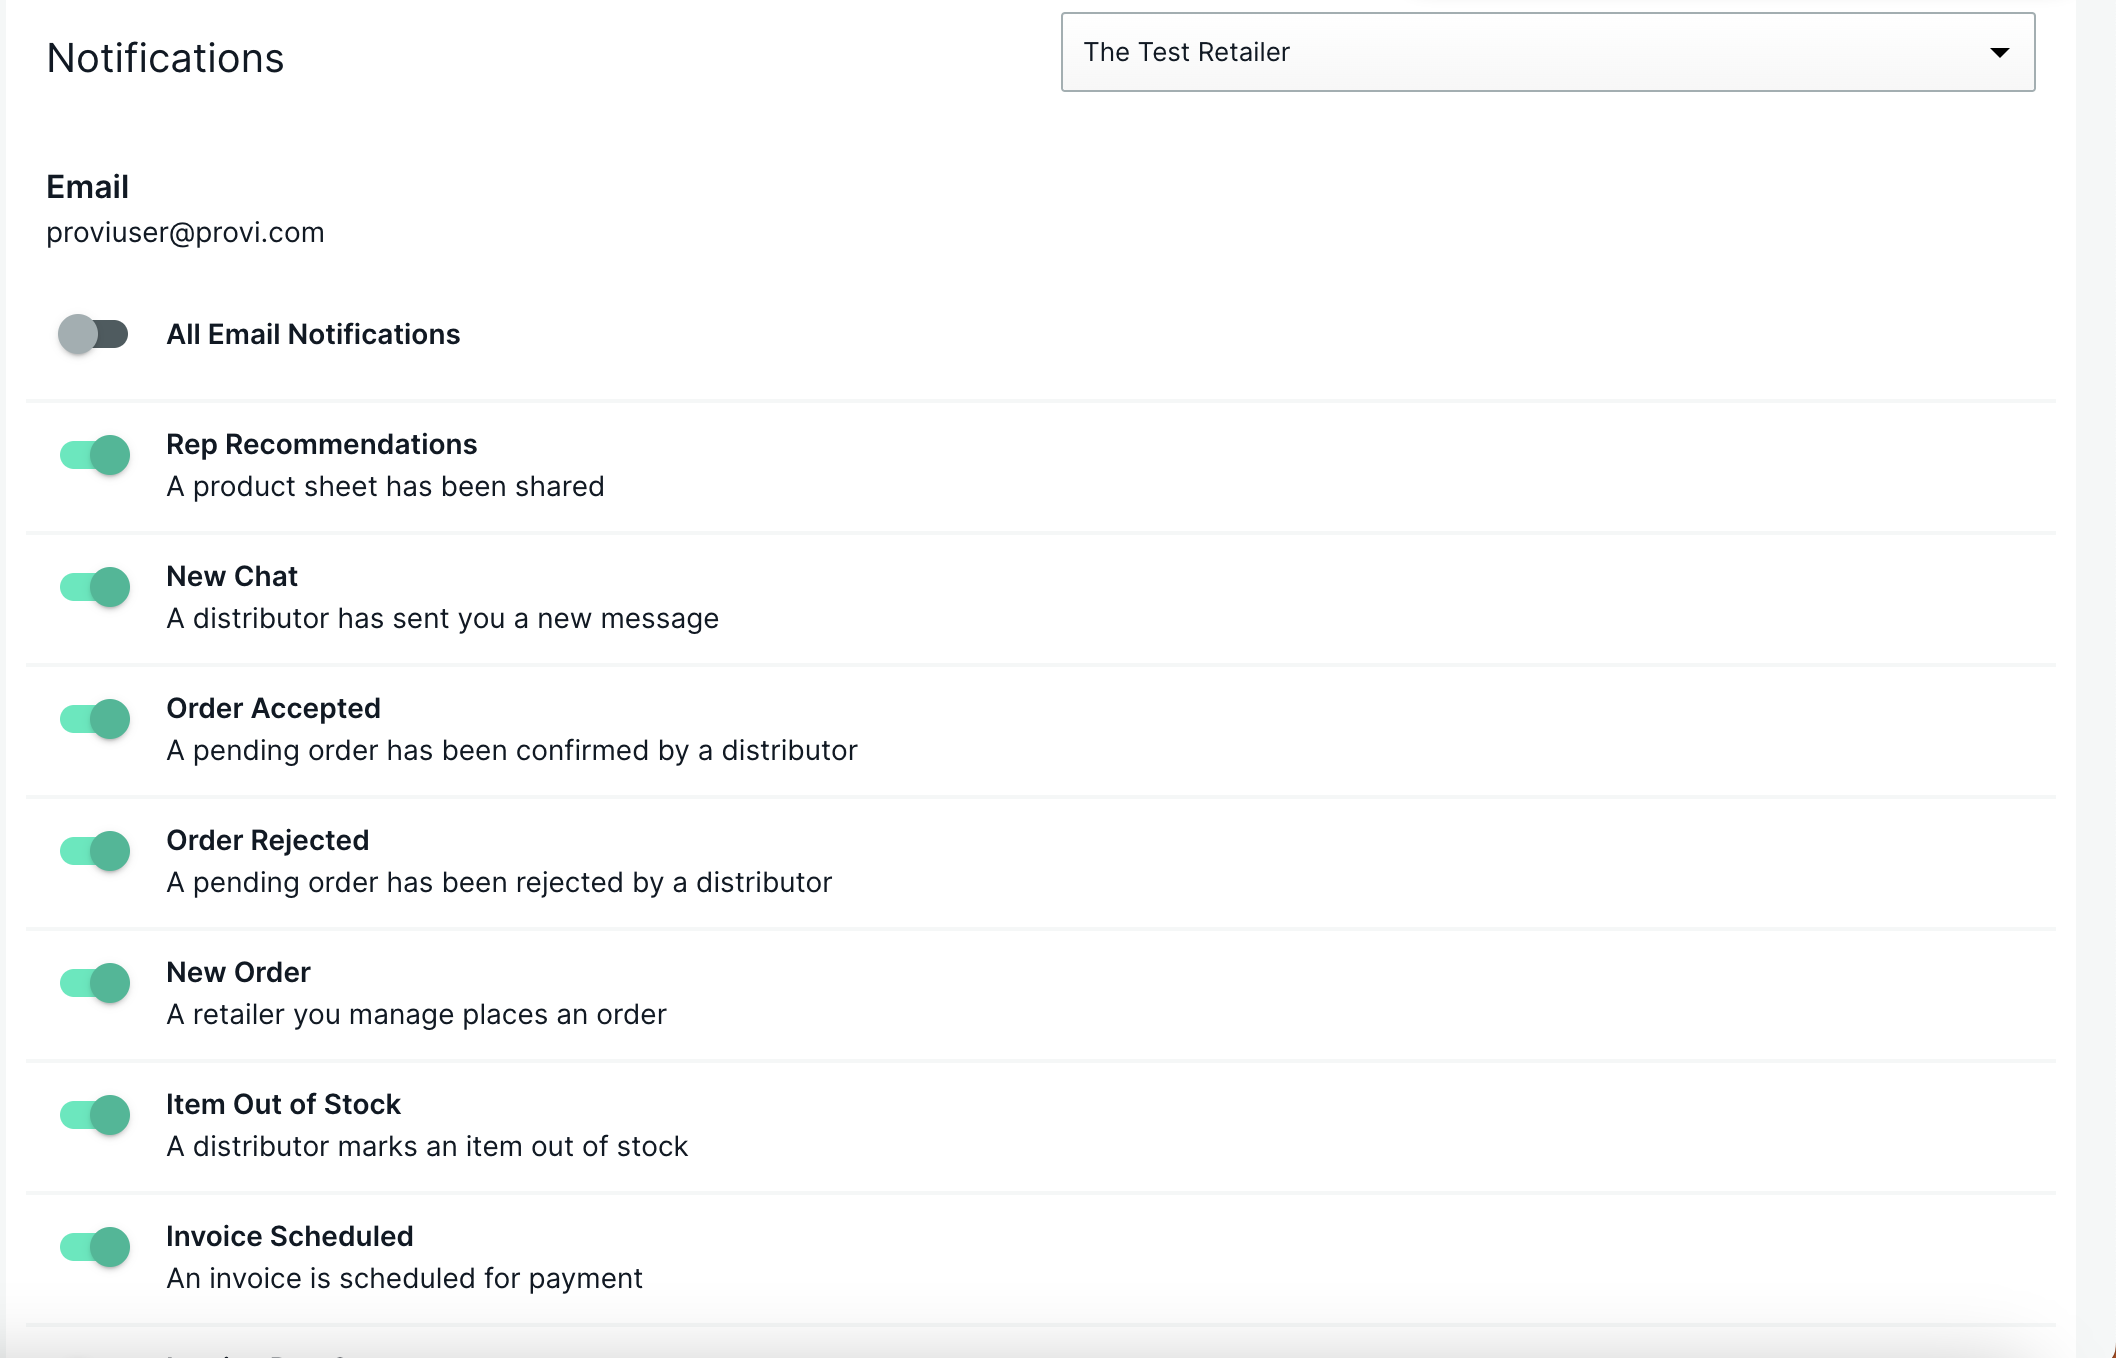Select the proviuser@provi.com email text
Image resolution: width=2116 pixels, height=1358 pixels.
tap(185, 232)
